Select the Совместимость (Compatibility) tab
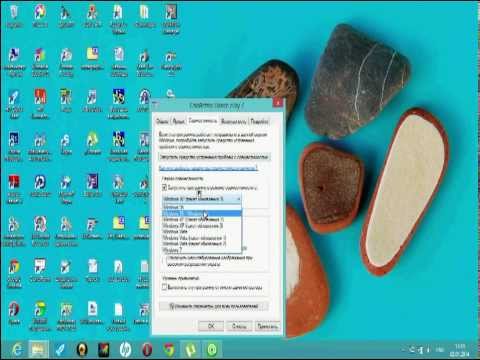The height and width of the screenshot is (360, 480). (x=203, y=121)
